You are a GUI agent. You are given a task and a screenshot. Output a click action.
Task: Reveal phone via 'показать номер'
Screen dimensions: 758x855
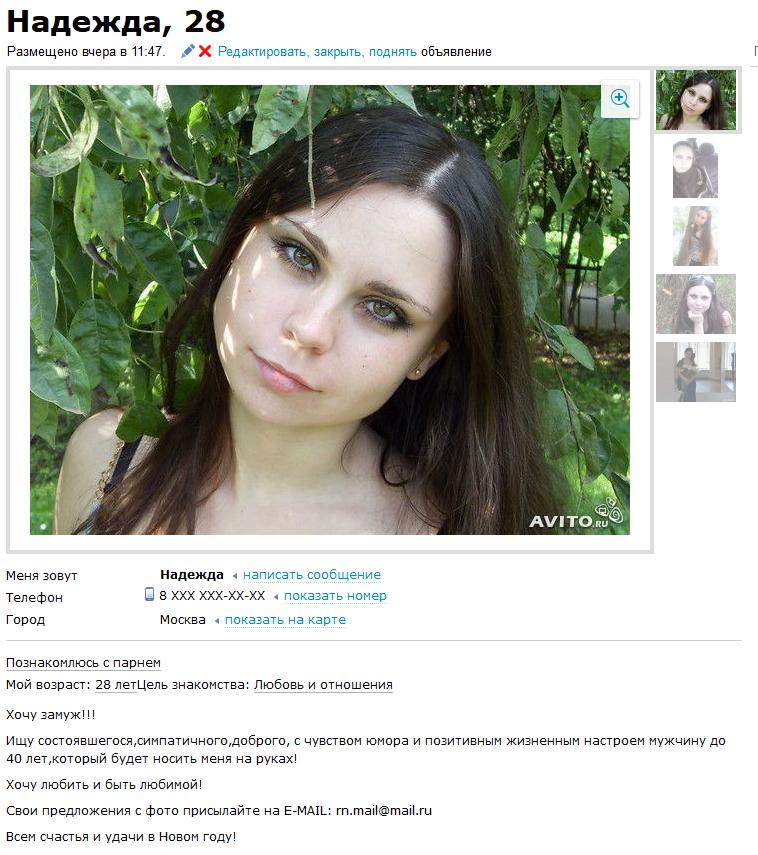(335, 596)
